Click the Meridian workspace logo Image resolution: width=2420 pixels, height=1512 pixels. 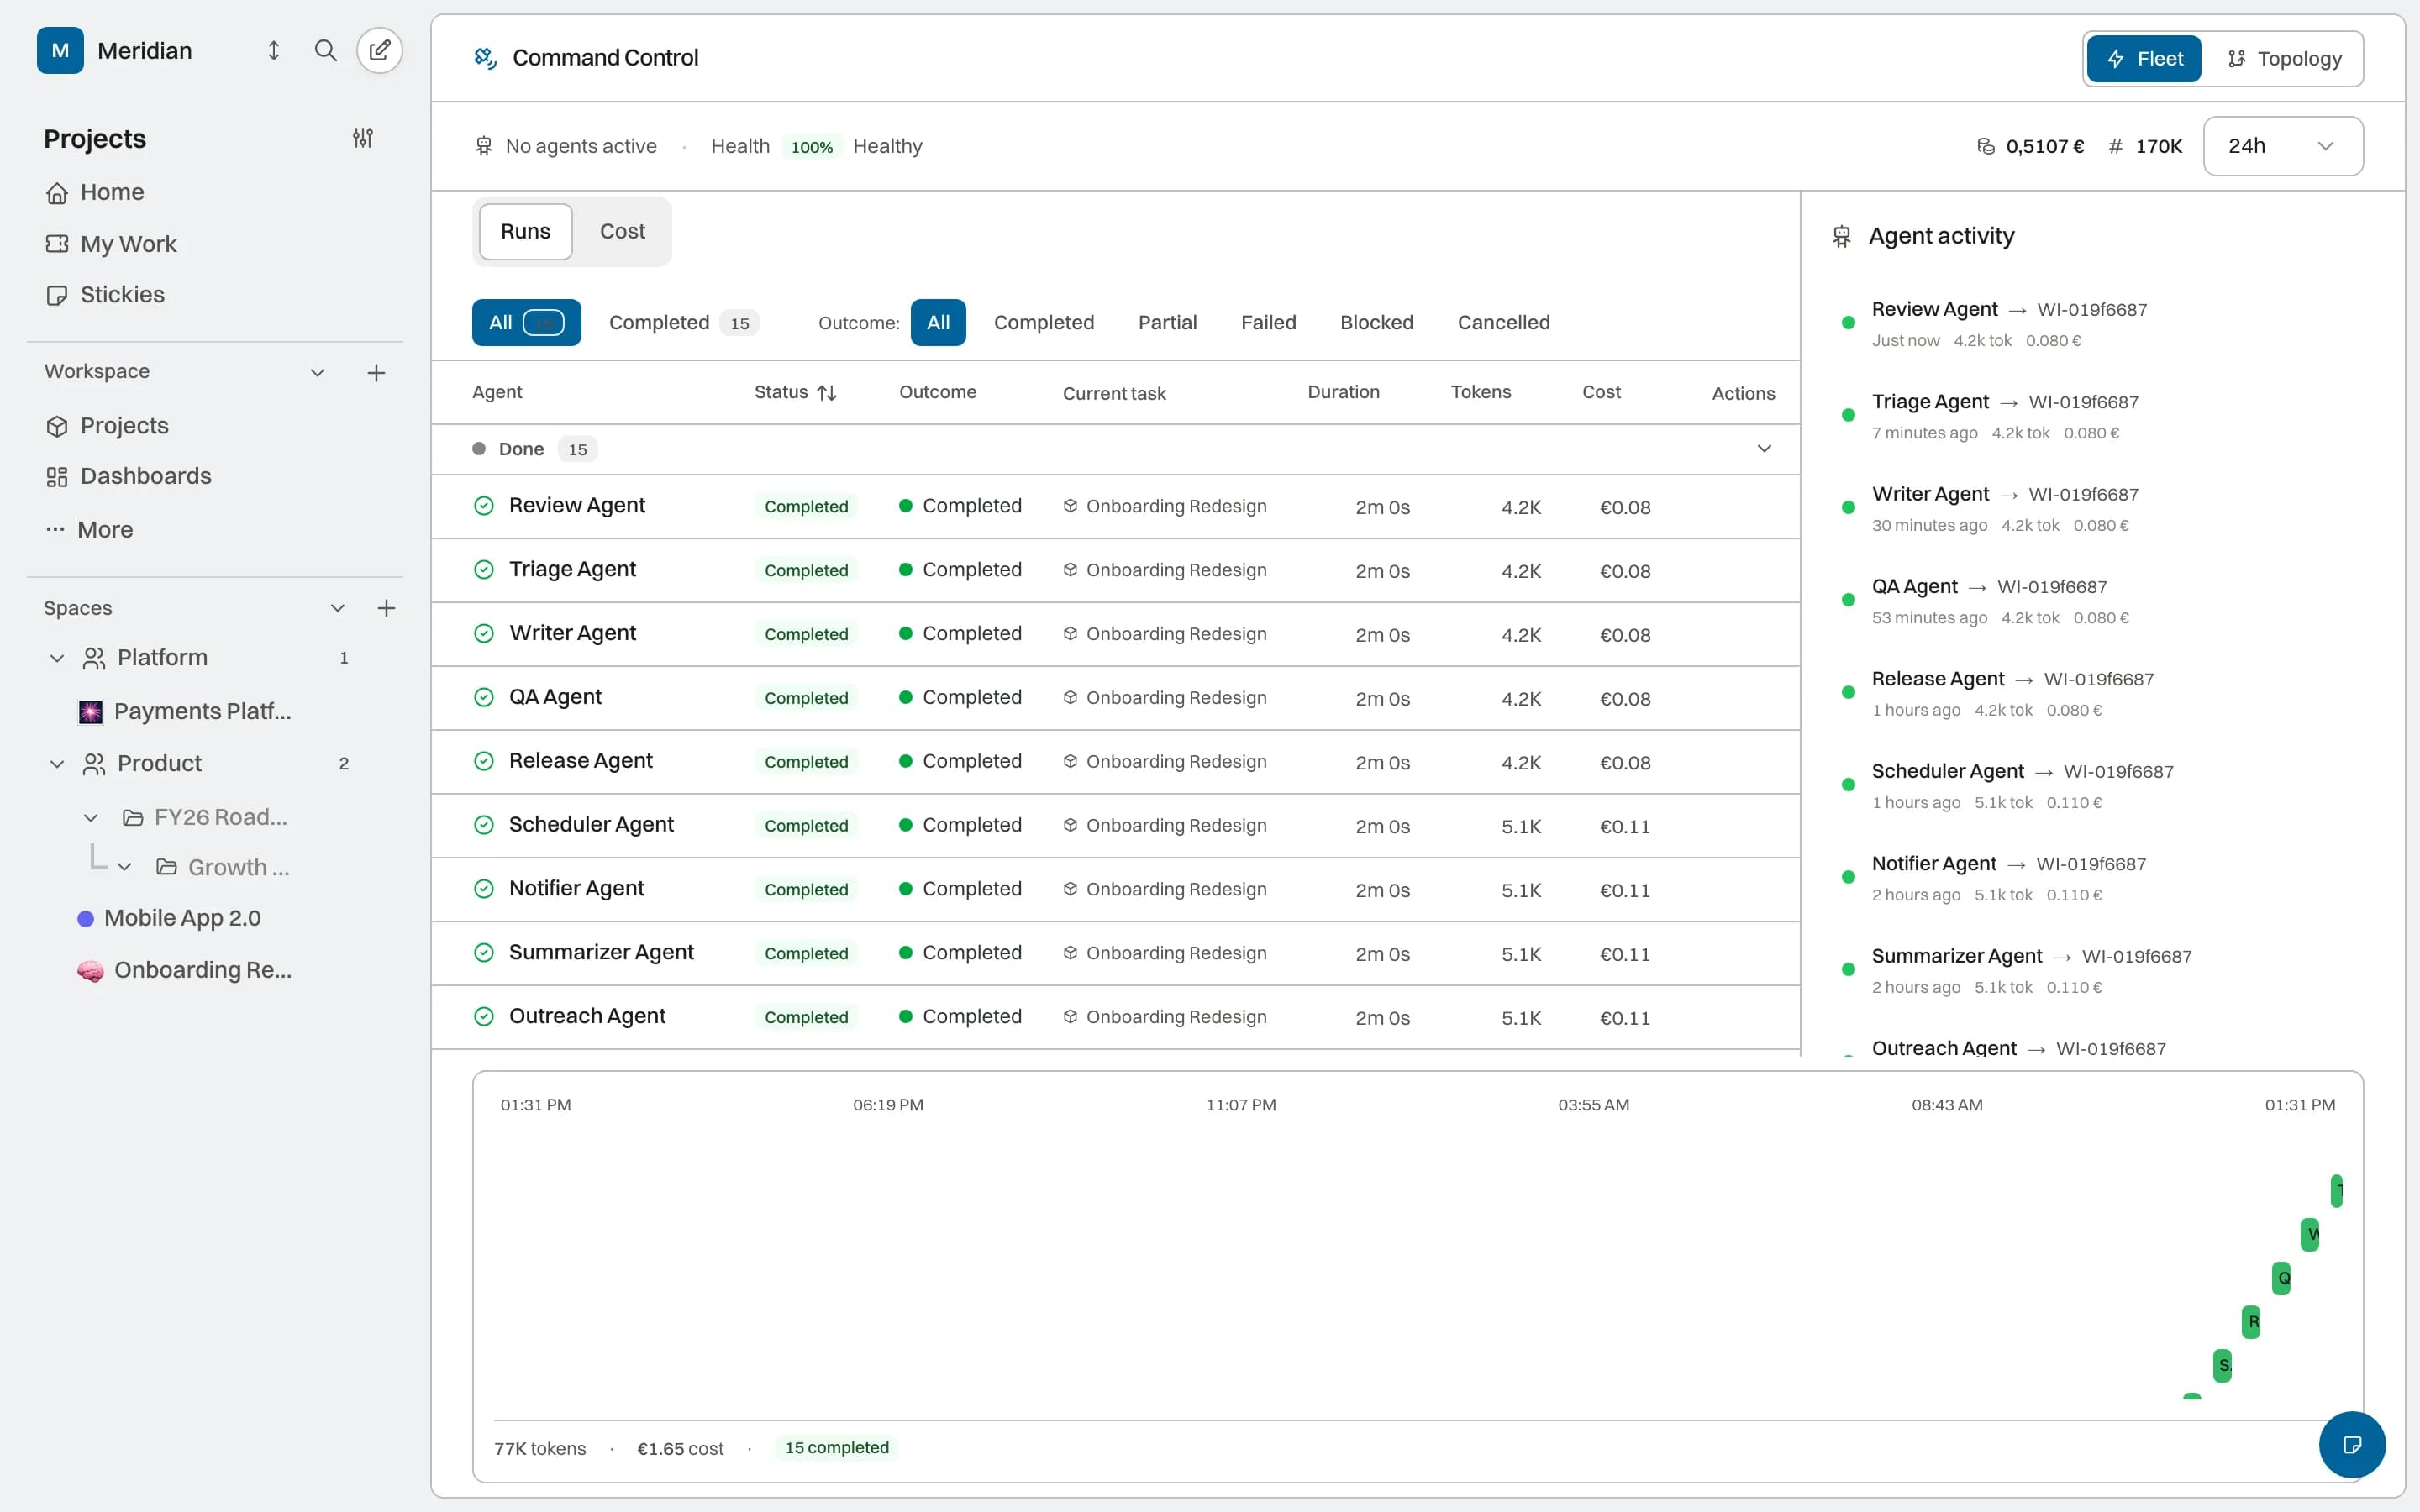[x=60, y=50]
